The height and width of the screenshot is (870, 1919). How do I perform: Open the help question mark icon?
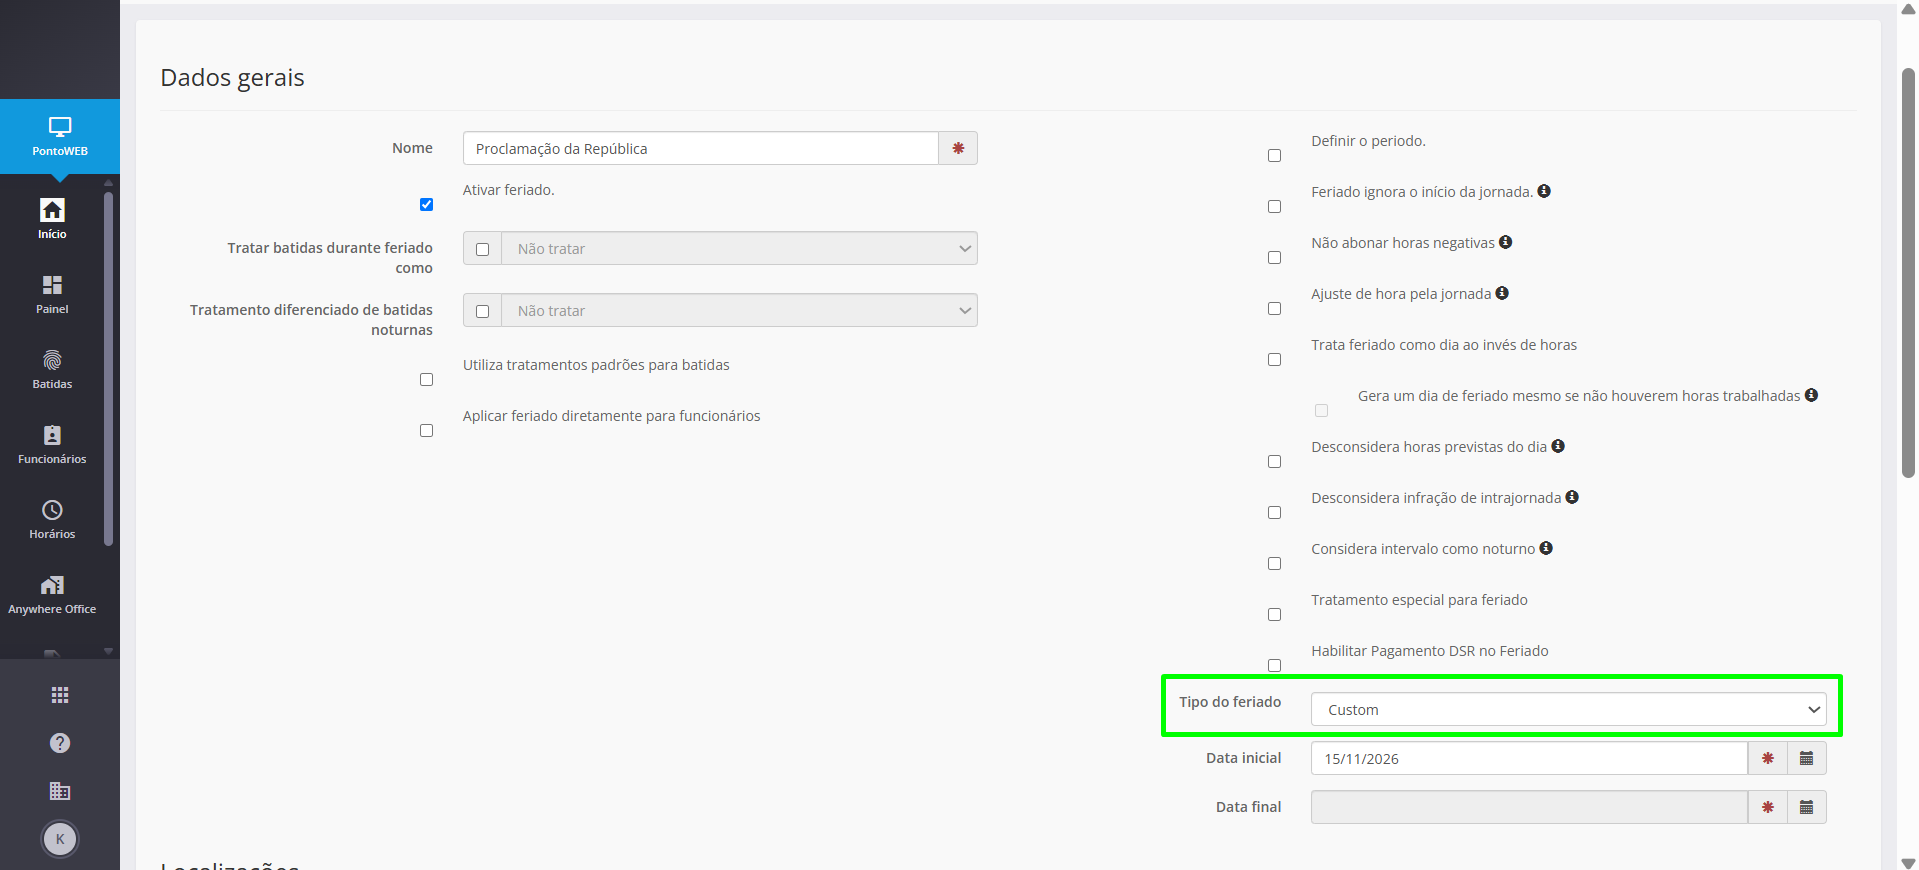pos(60,743)
